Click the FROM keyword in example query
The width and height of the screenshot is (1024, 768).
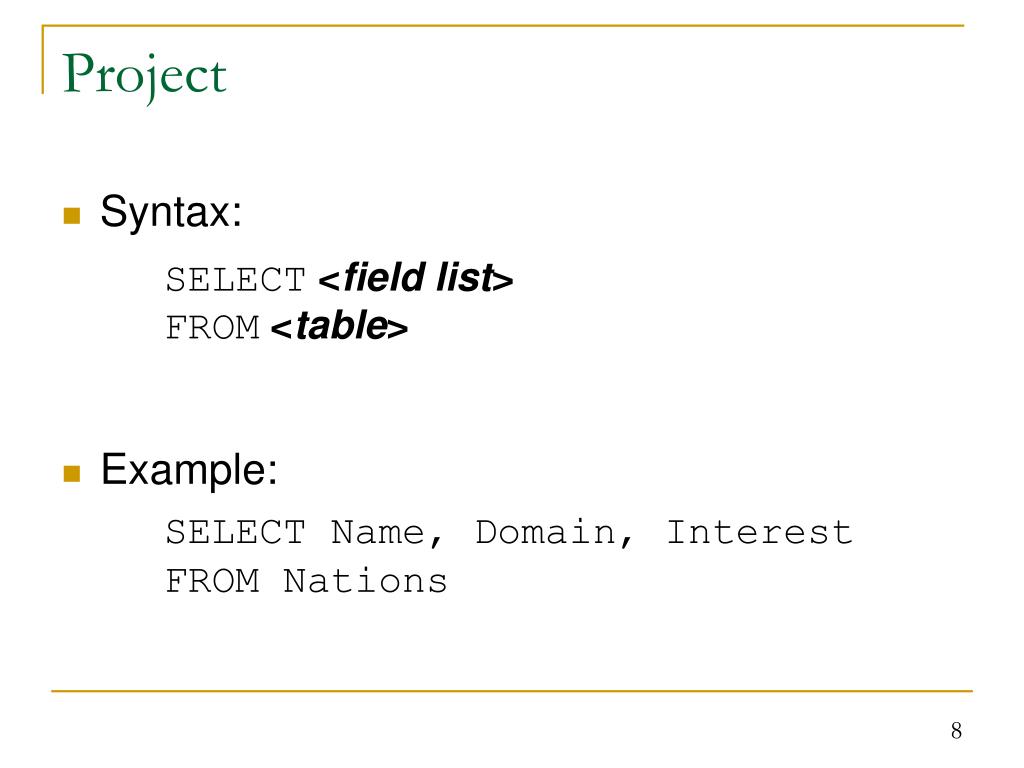coord(212,581)
